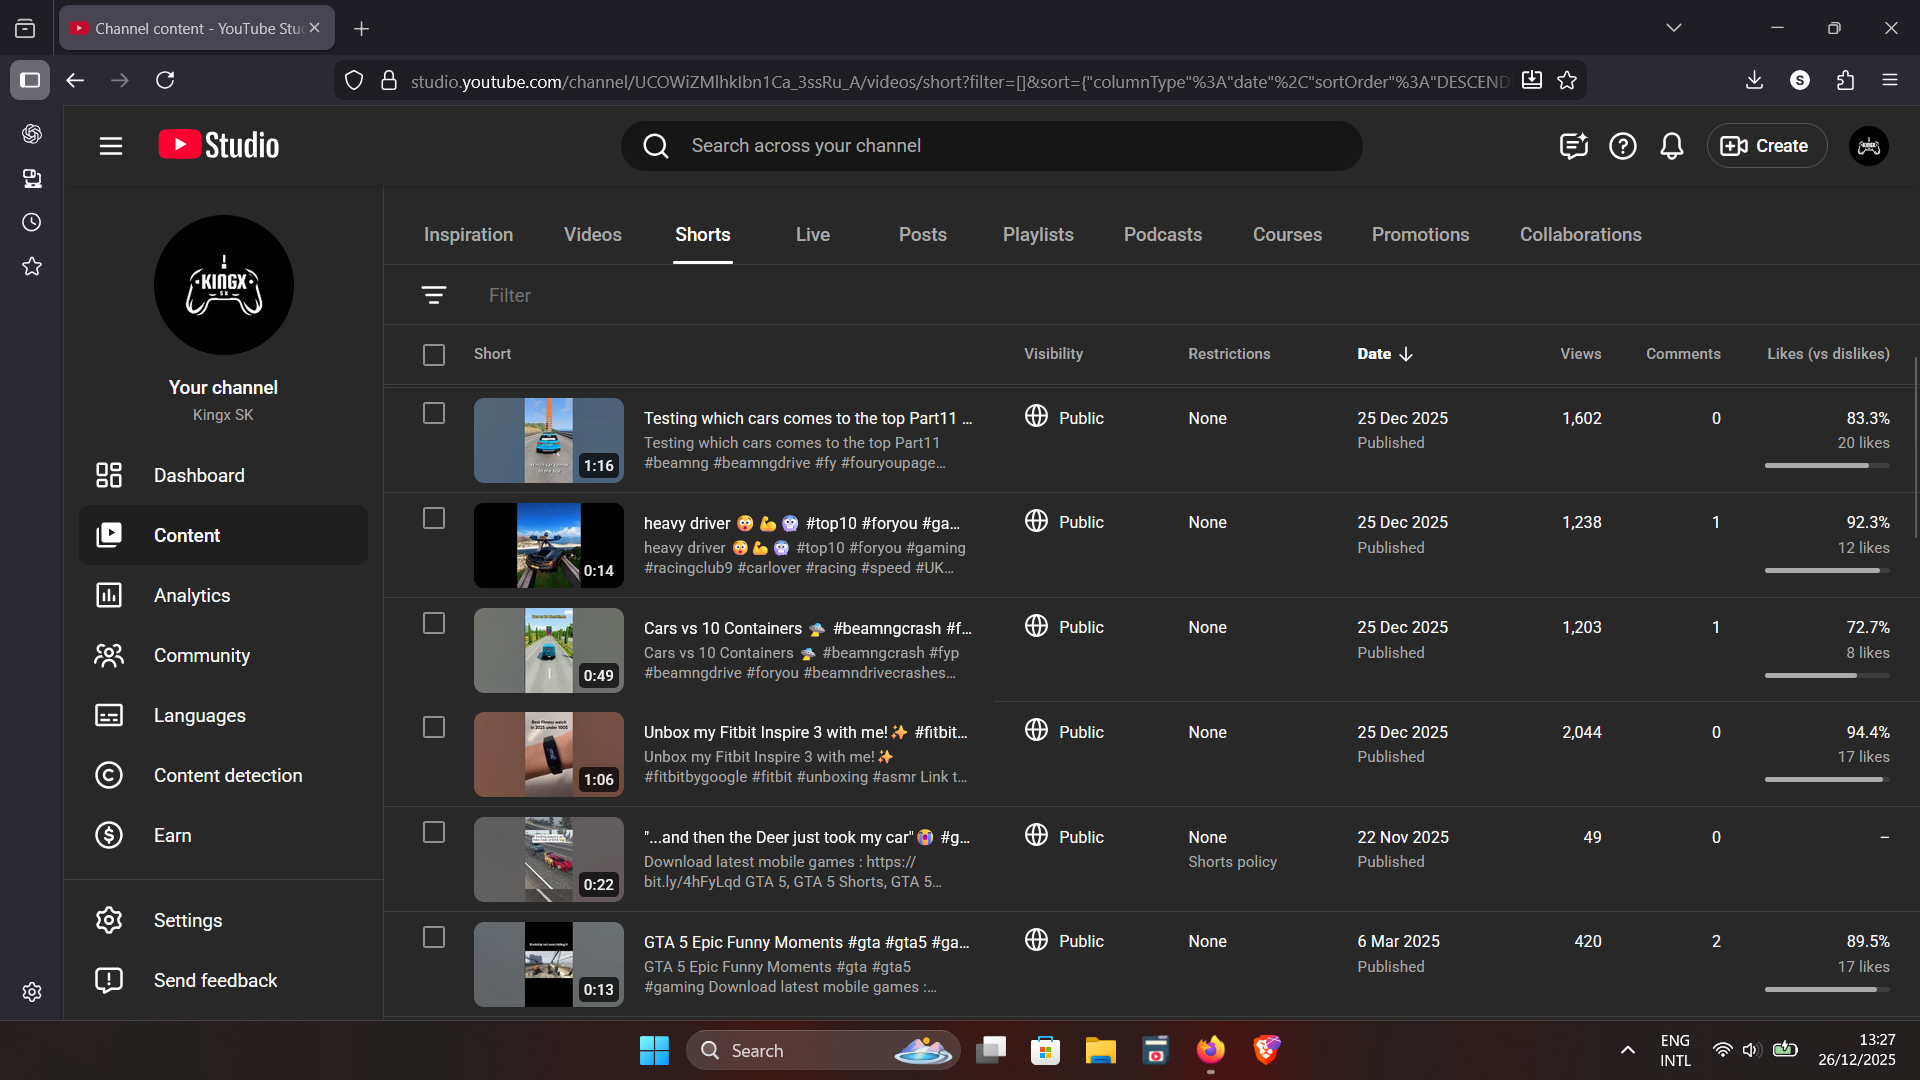Switch to the Videos tab
1920x1080 pixels.
pos(592,234)
